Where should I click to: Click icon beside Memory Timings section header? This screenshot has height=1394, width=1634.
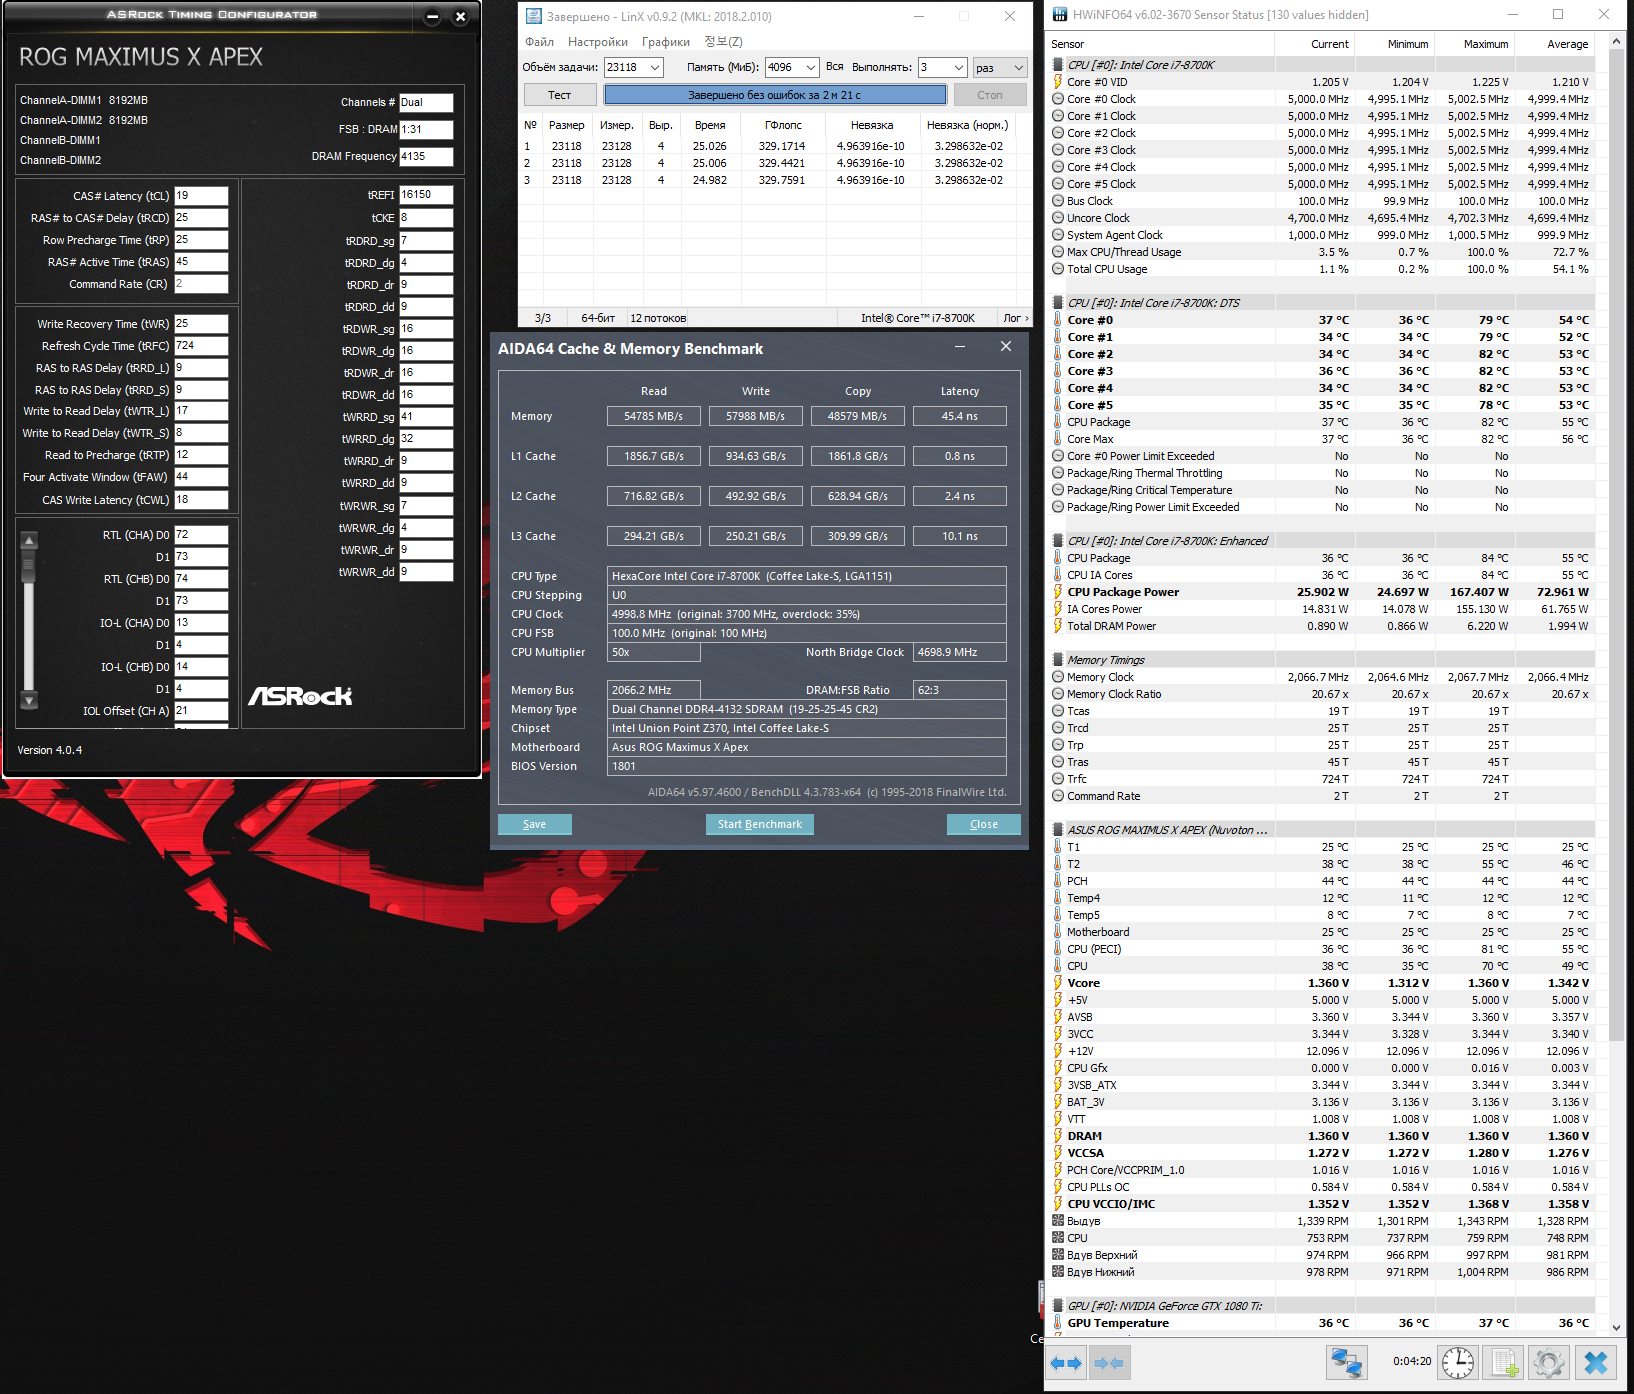pos(1058,660)
